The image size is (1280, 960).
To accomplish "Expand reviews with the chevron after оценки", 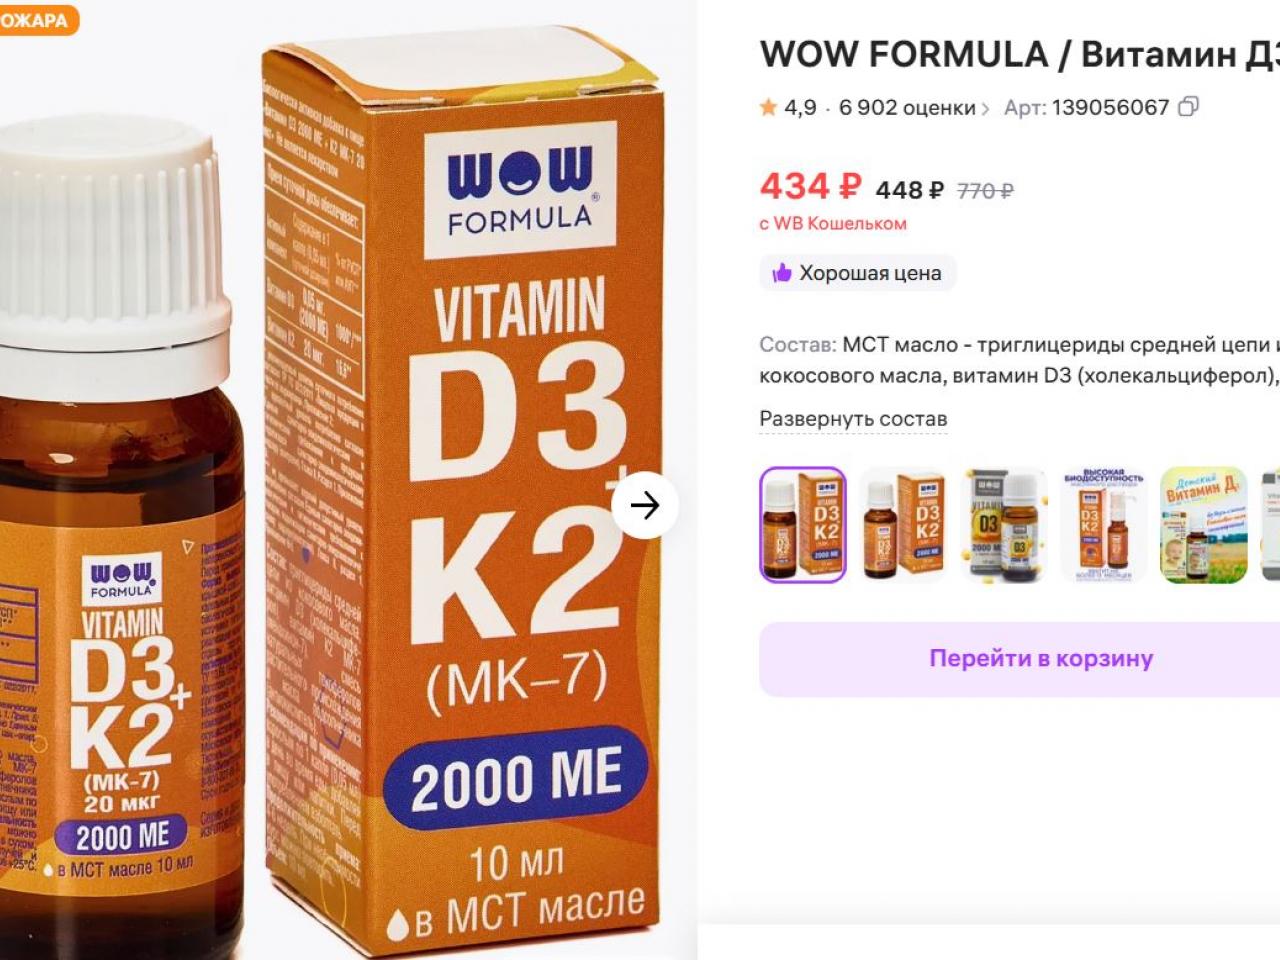I will point(985,108).
